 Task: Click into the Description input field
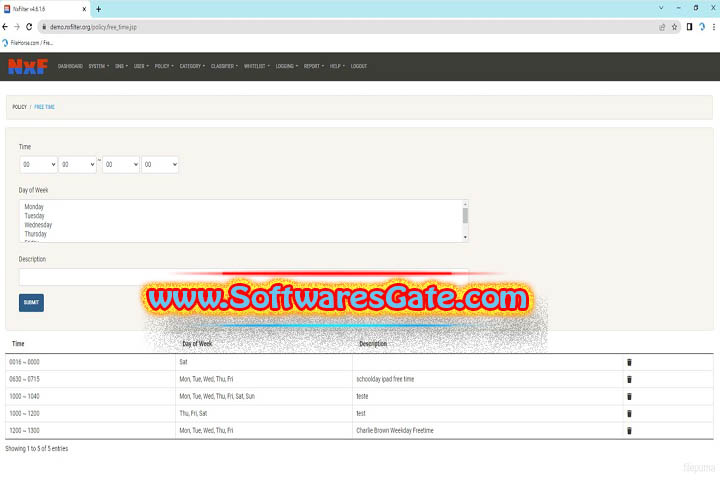[x=243, y=277]
